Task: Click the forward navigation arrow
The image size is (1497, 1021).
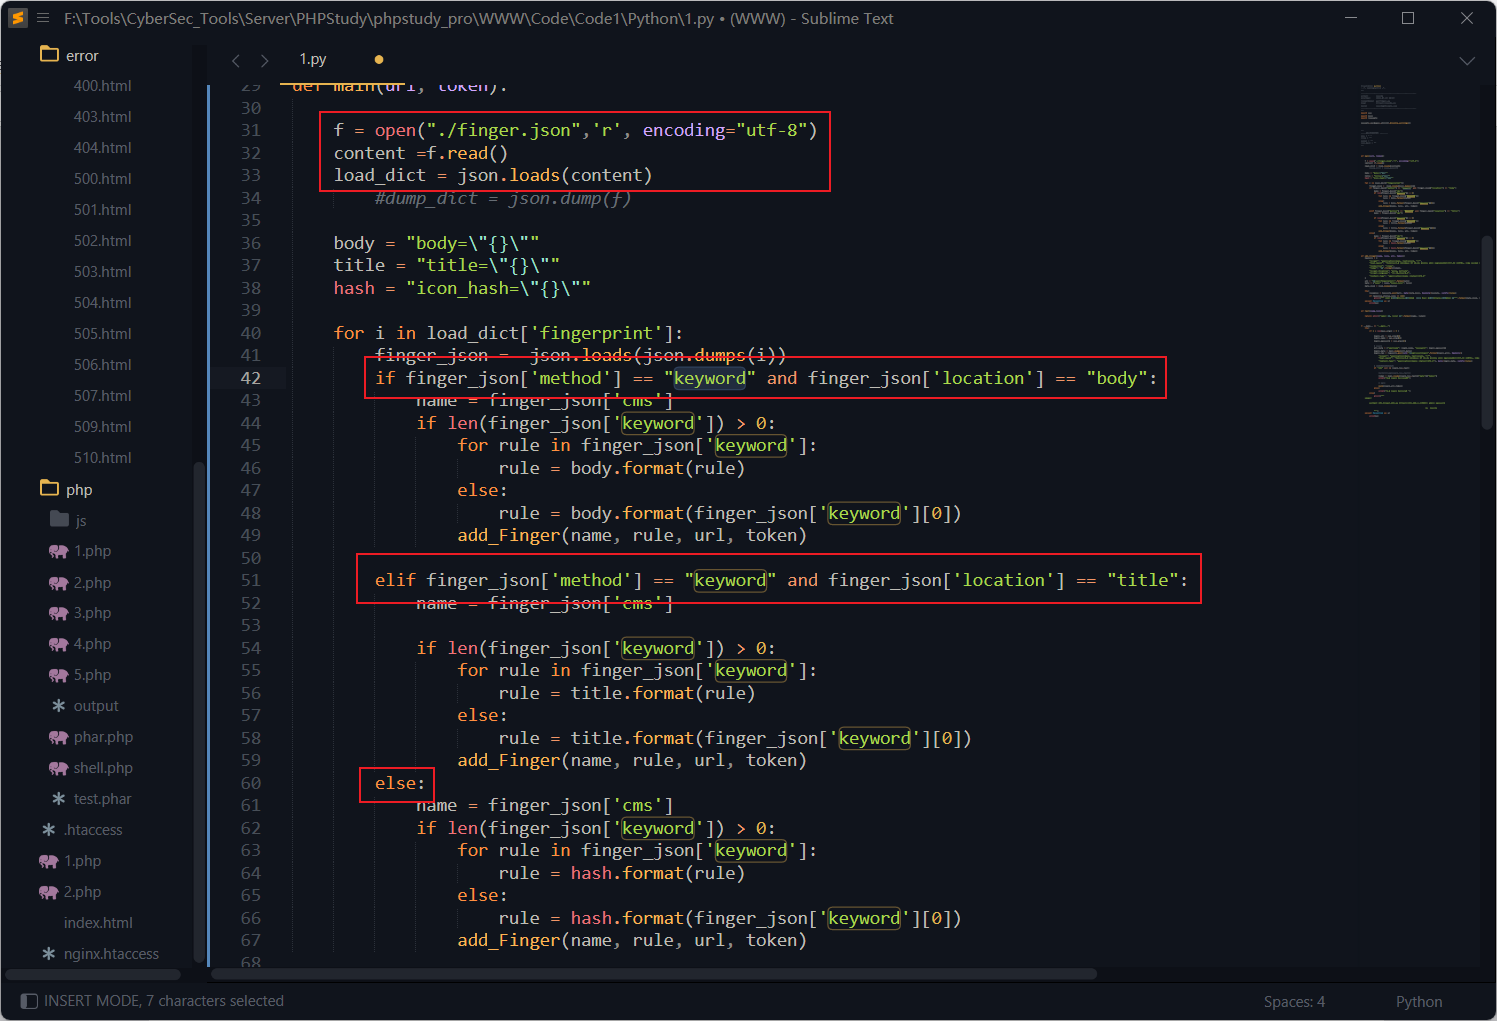Action: (x=264, y=61)
